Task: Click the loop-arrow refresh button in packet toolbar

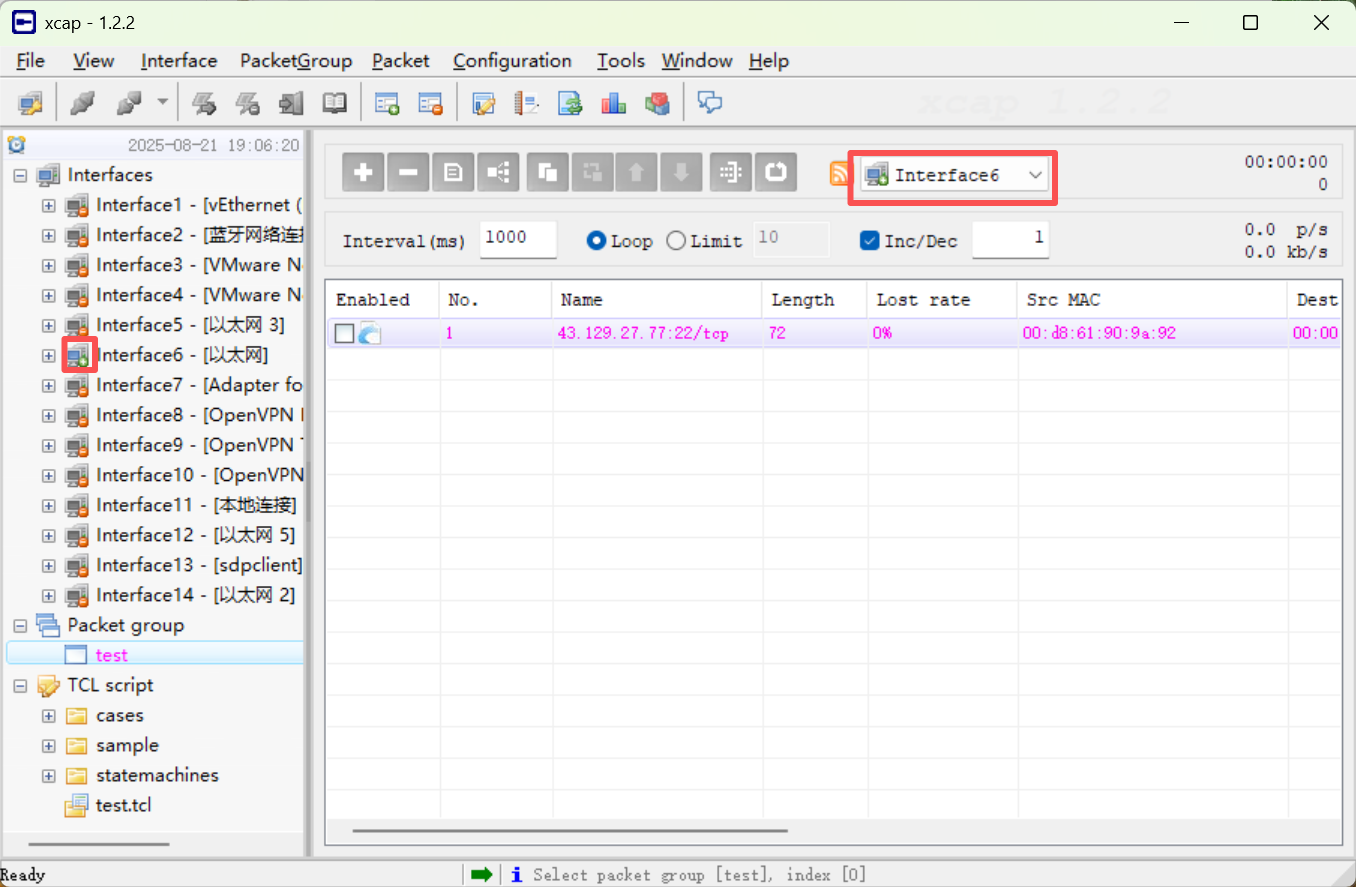Action: pos(776,173)
